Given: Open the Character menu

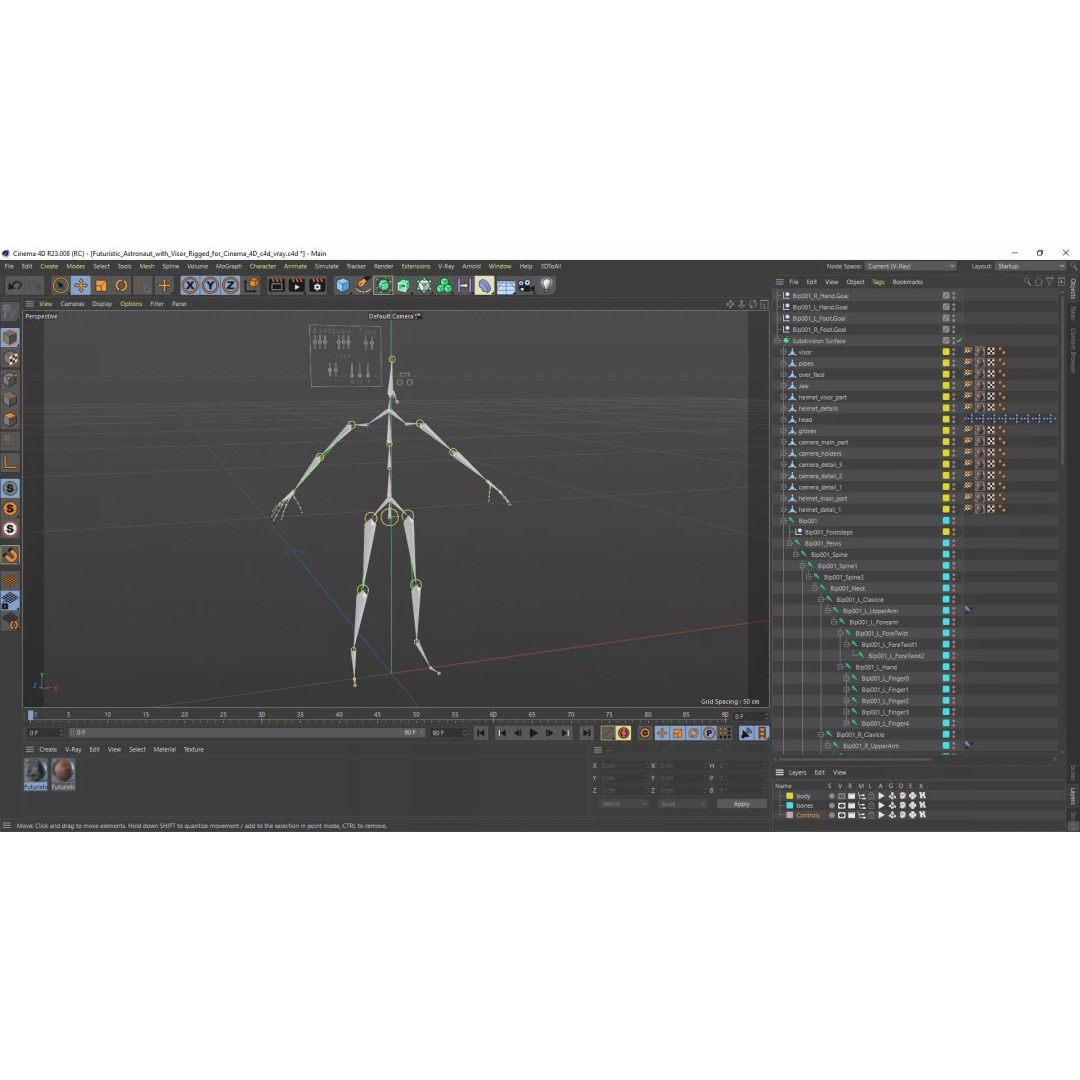Looking at the screenshot, I should 262,267.
